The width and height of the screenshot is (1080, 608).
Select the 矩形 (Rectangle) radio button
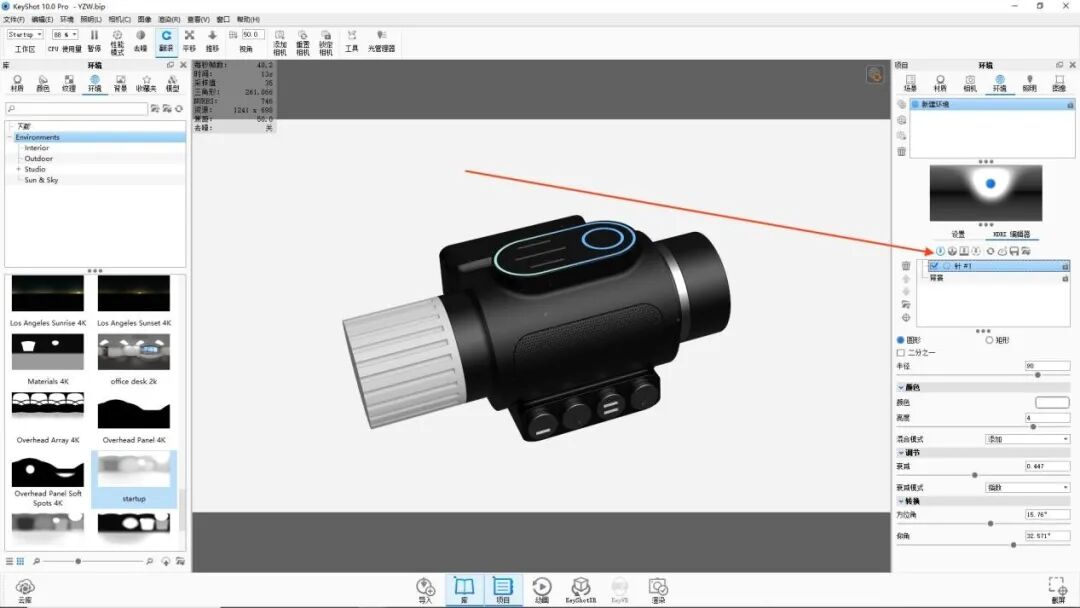coord(989,339)
